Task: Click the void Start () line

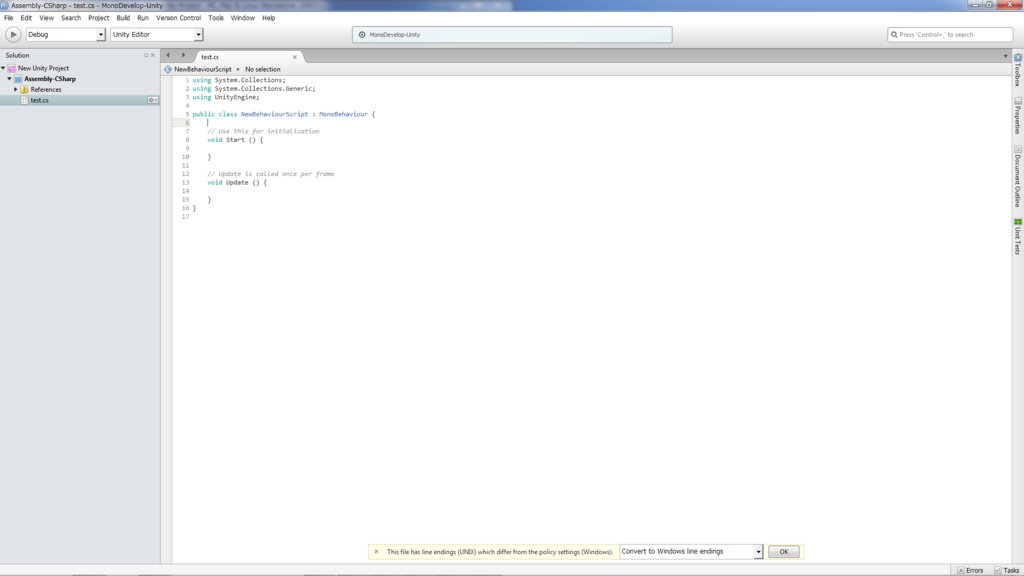Action: click(x=235, y=140)
